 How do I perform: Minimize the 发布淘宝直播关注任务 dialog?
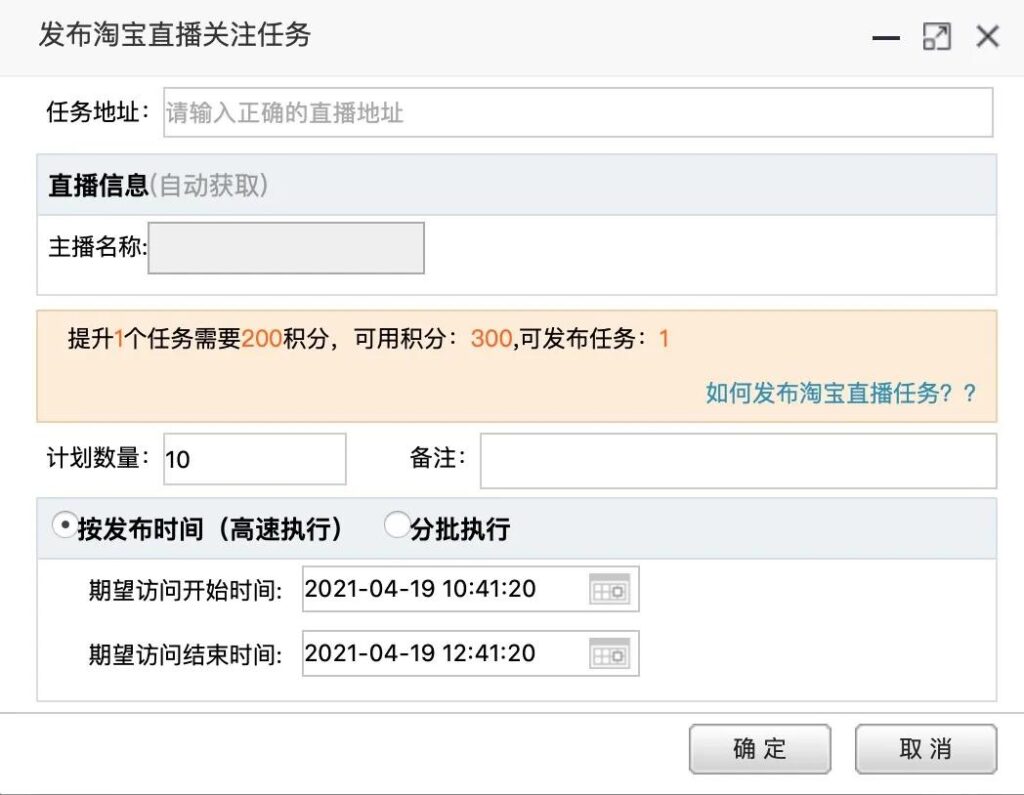pyautogui.click(x=886, y=38)
